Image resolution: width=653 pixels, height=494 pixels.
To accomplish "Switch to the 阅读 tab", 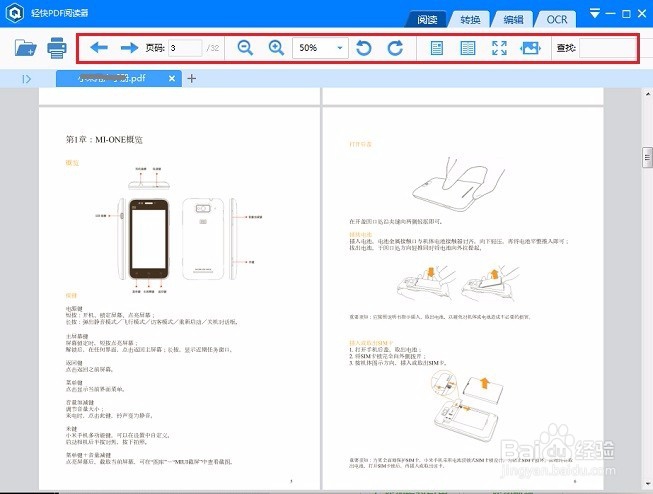I will coord(427,19).
